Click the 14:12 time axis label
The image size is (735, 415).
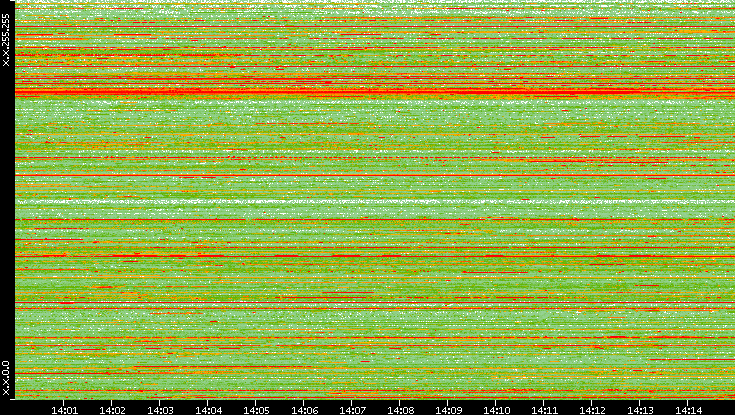(592, 410)
